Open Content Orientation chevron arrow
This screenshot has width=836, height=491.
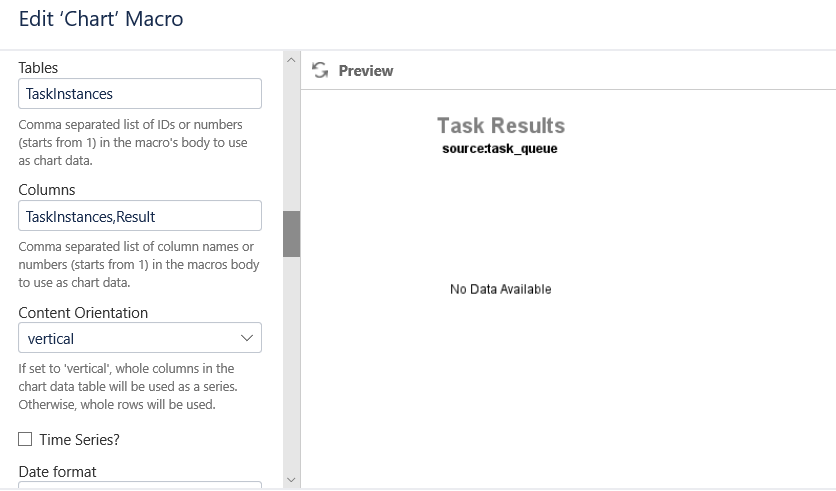click(x=246, y=338)
